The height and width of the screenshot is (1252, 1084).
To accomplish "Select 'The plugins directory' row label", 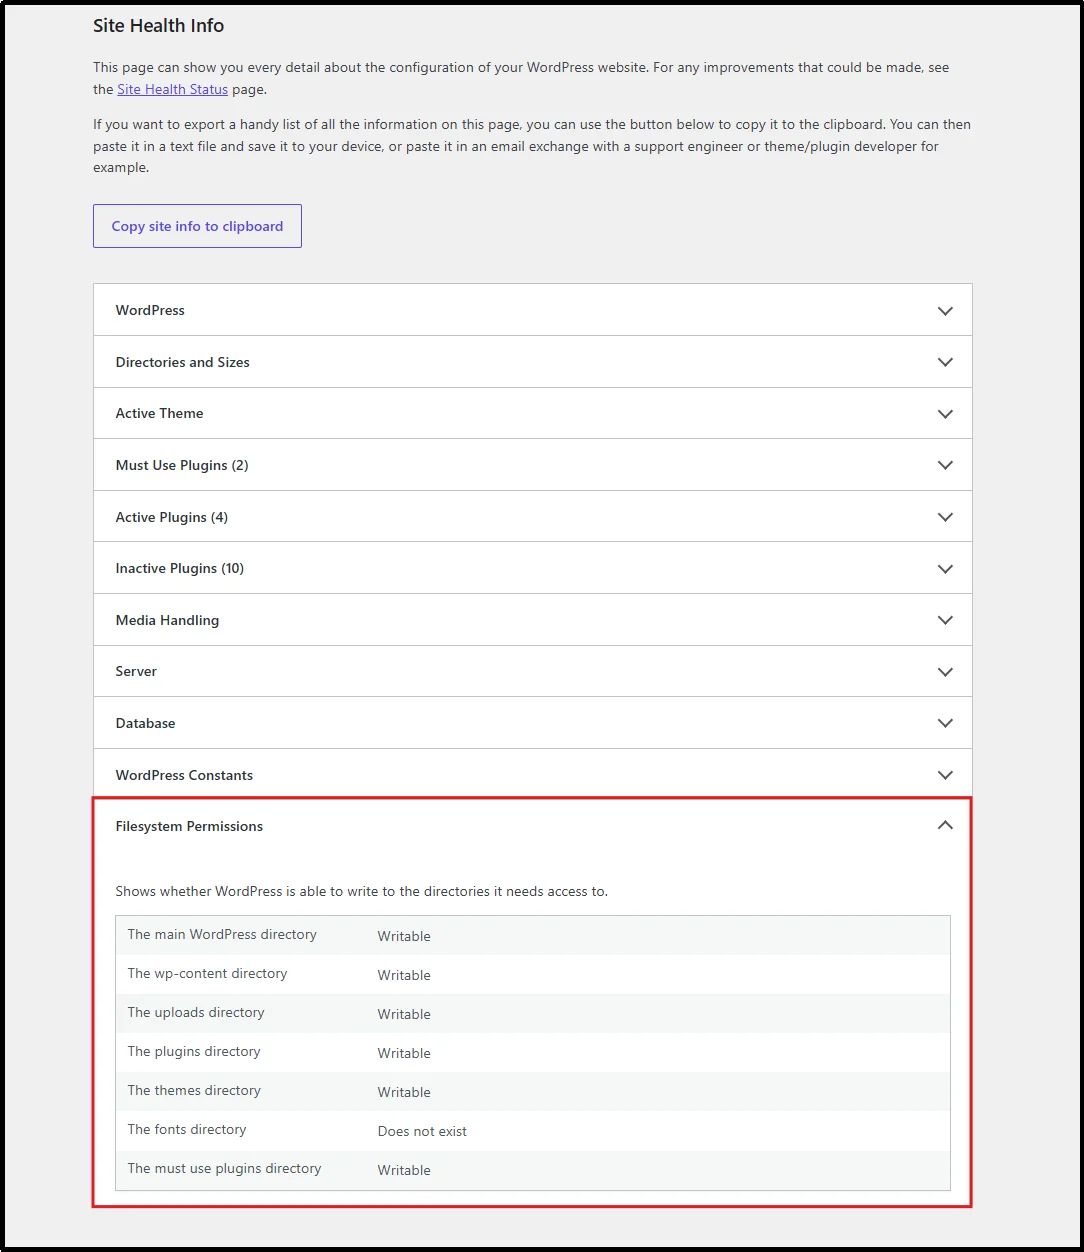I will [x=194, y=1051].
